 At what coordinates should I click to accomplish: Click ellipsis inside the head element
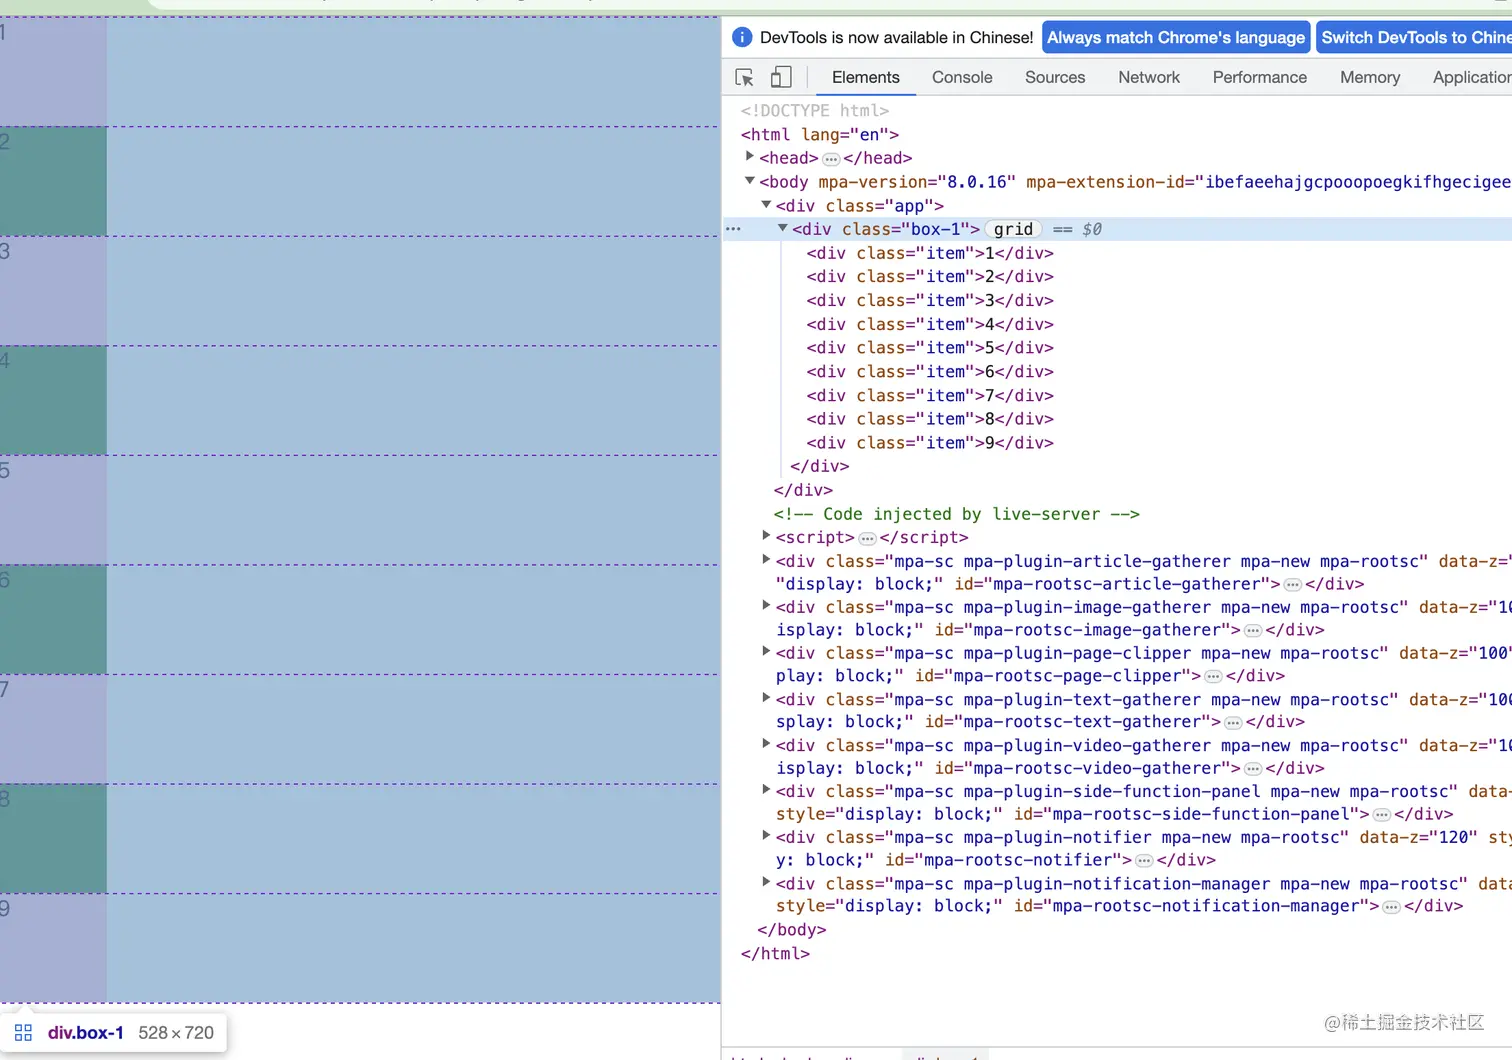click(x=831, y=159)
